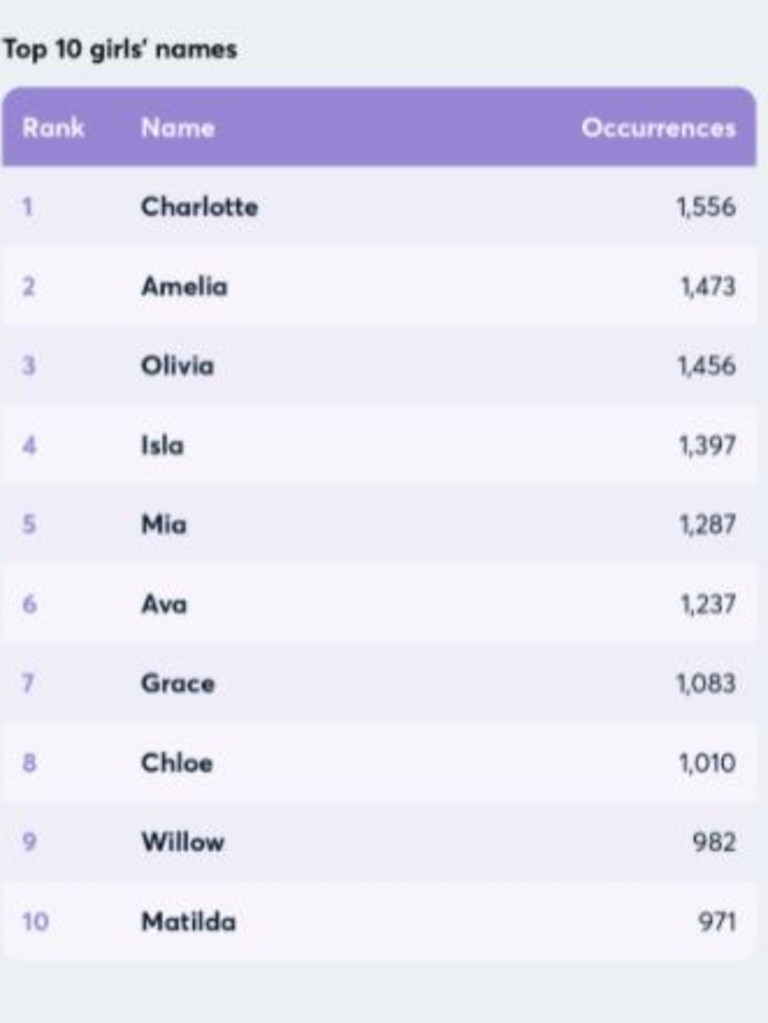The width and height of the screenshot is (768, 1023).
Task: Select the name Chloe
Action: 177,763
